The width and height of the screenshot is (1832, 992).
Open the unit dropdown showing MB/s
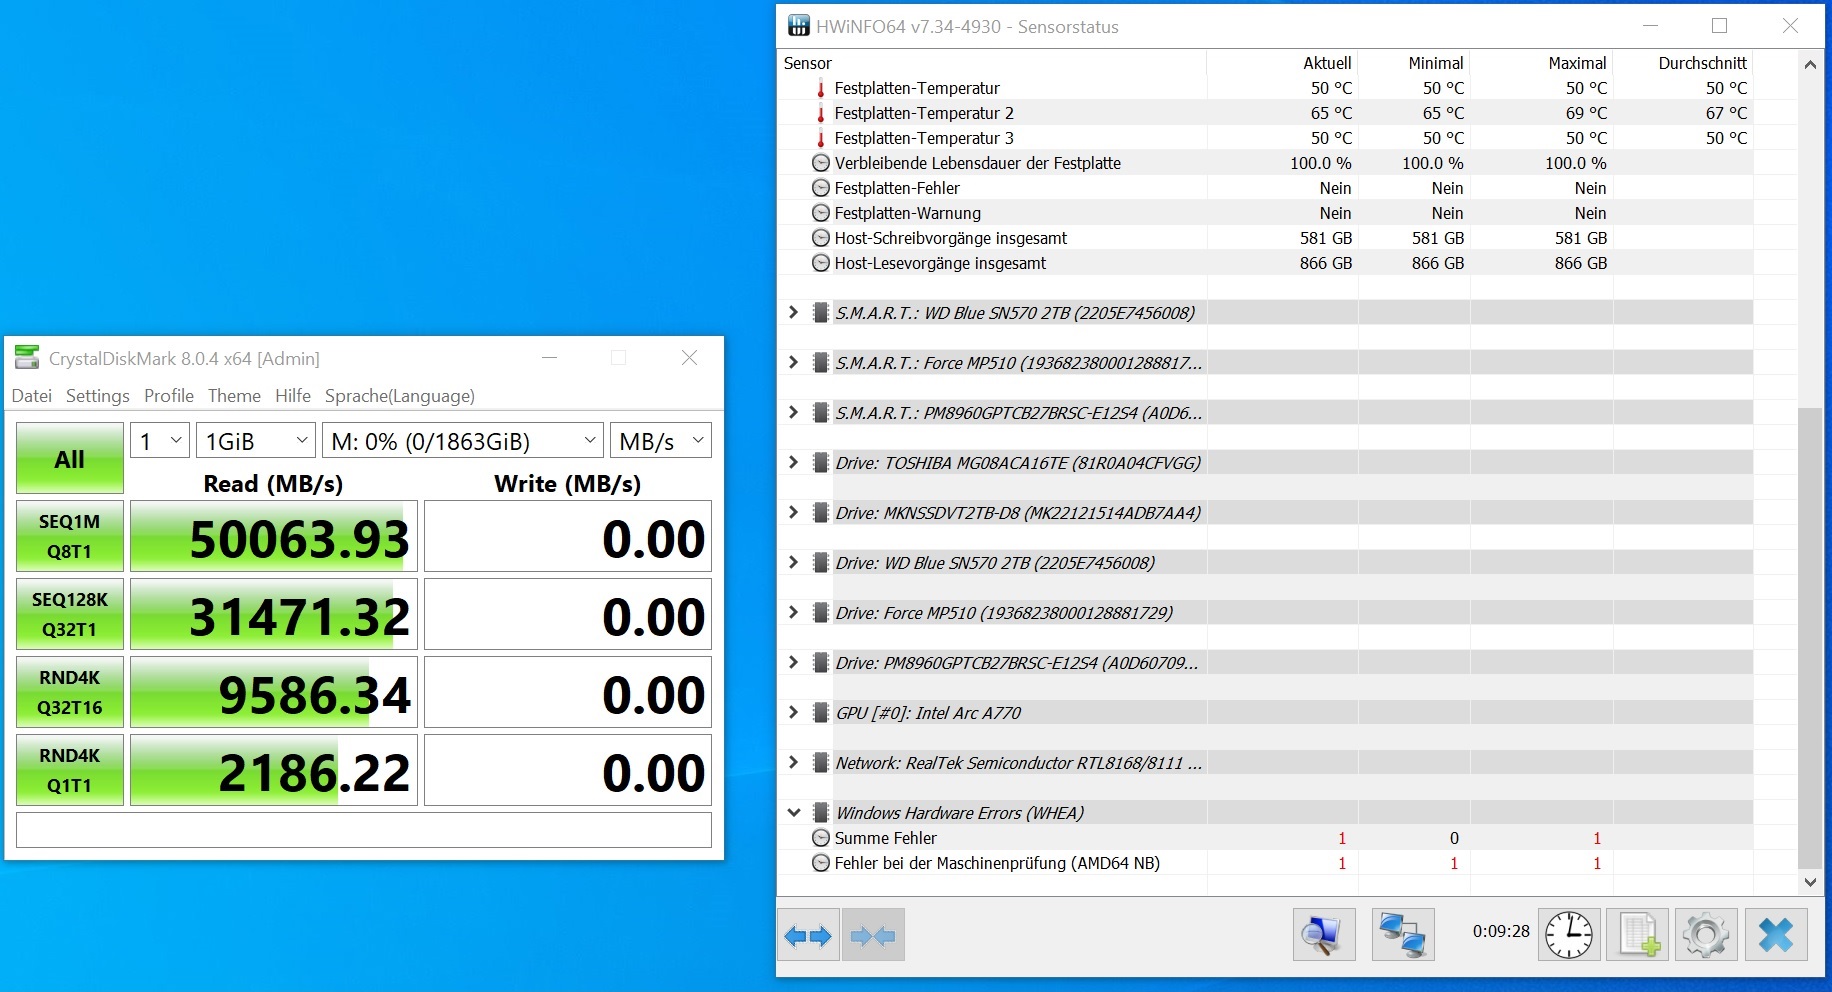(x=661, y=441)
